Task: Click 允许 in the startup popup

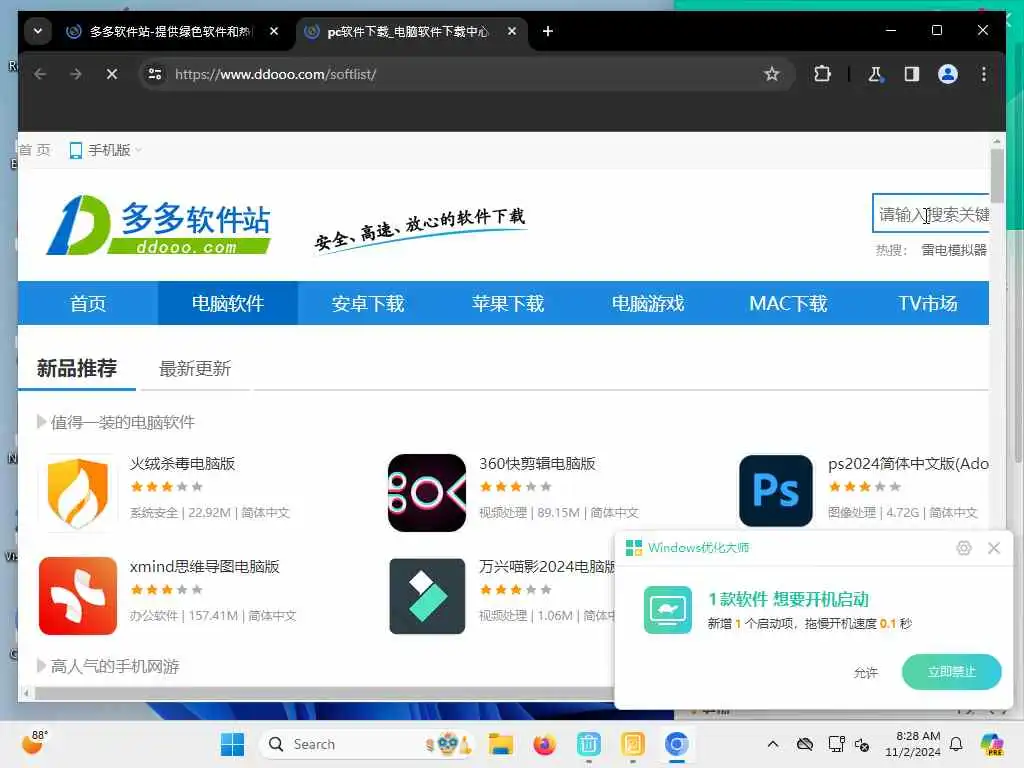Action: (x=866, y=673)
